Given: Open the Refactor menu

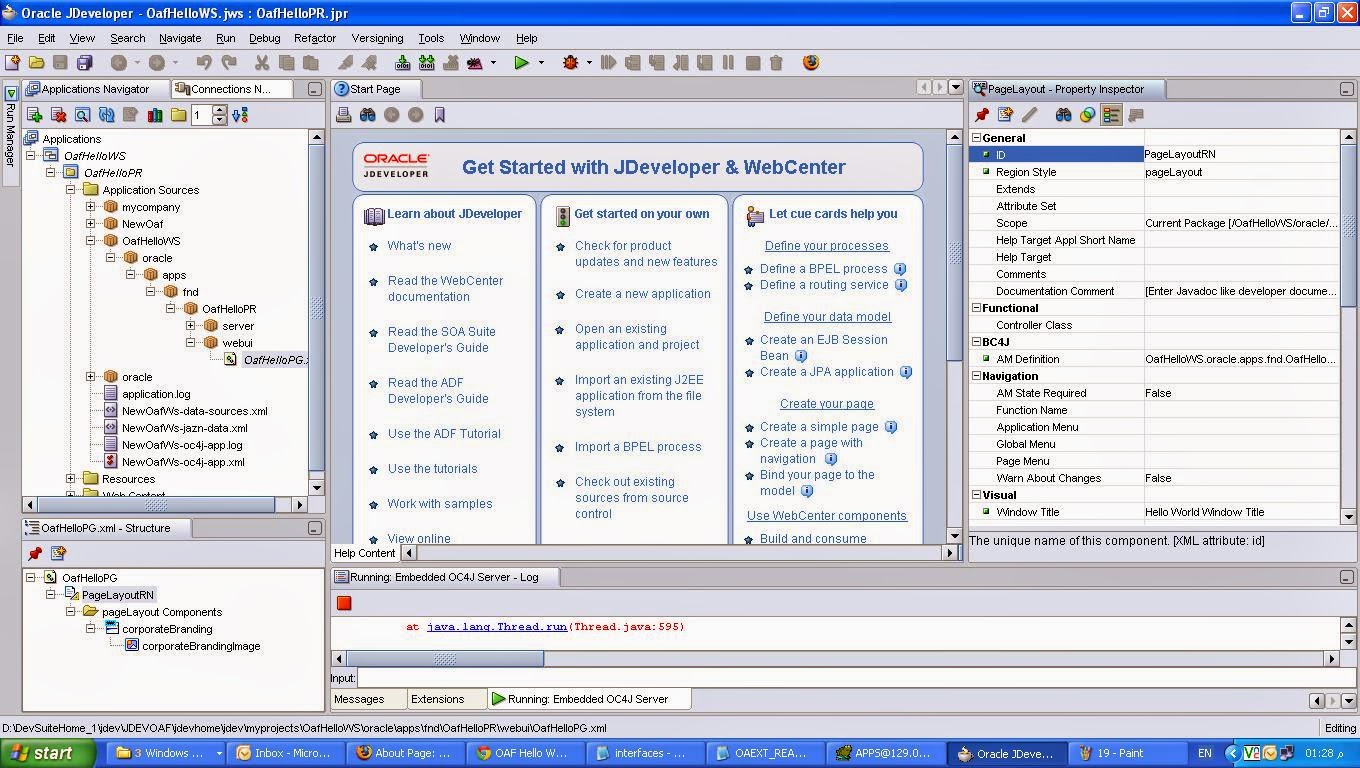Looking at the screenshot, I should click(x=314, y=38).
